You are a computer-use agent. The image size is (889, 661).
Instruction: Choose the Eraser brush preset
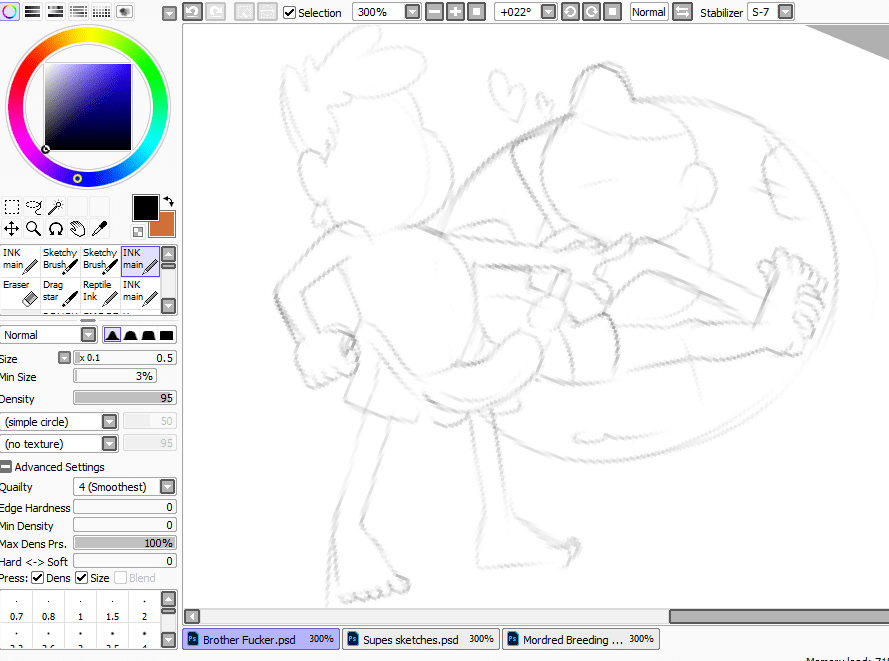pos(19,291)
